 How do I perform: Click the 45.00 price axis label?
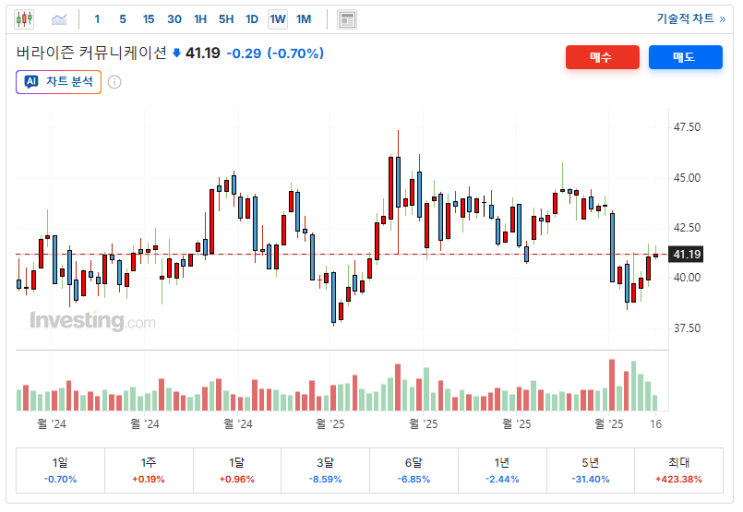(x=687, y=178)
